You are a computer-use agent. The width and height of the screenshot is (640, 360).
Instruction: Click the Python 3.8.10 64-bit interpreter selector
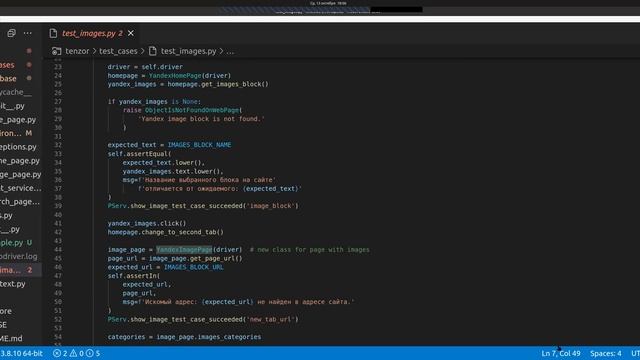[x=21, y=353]
